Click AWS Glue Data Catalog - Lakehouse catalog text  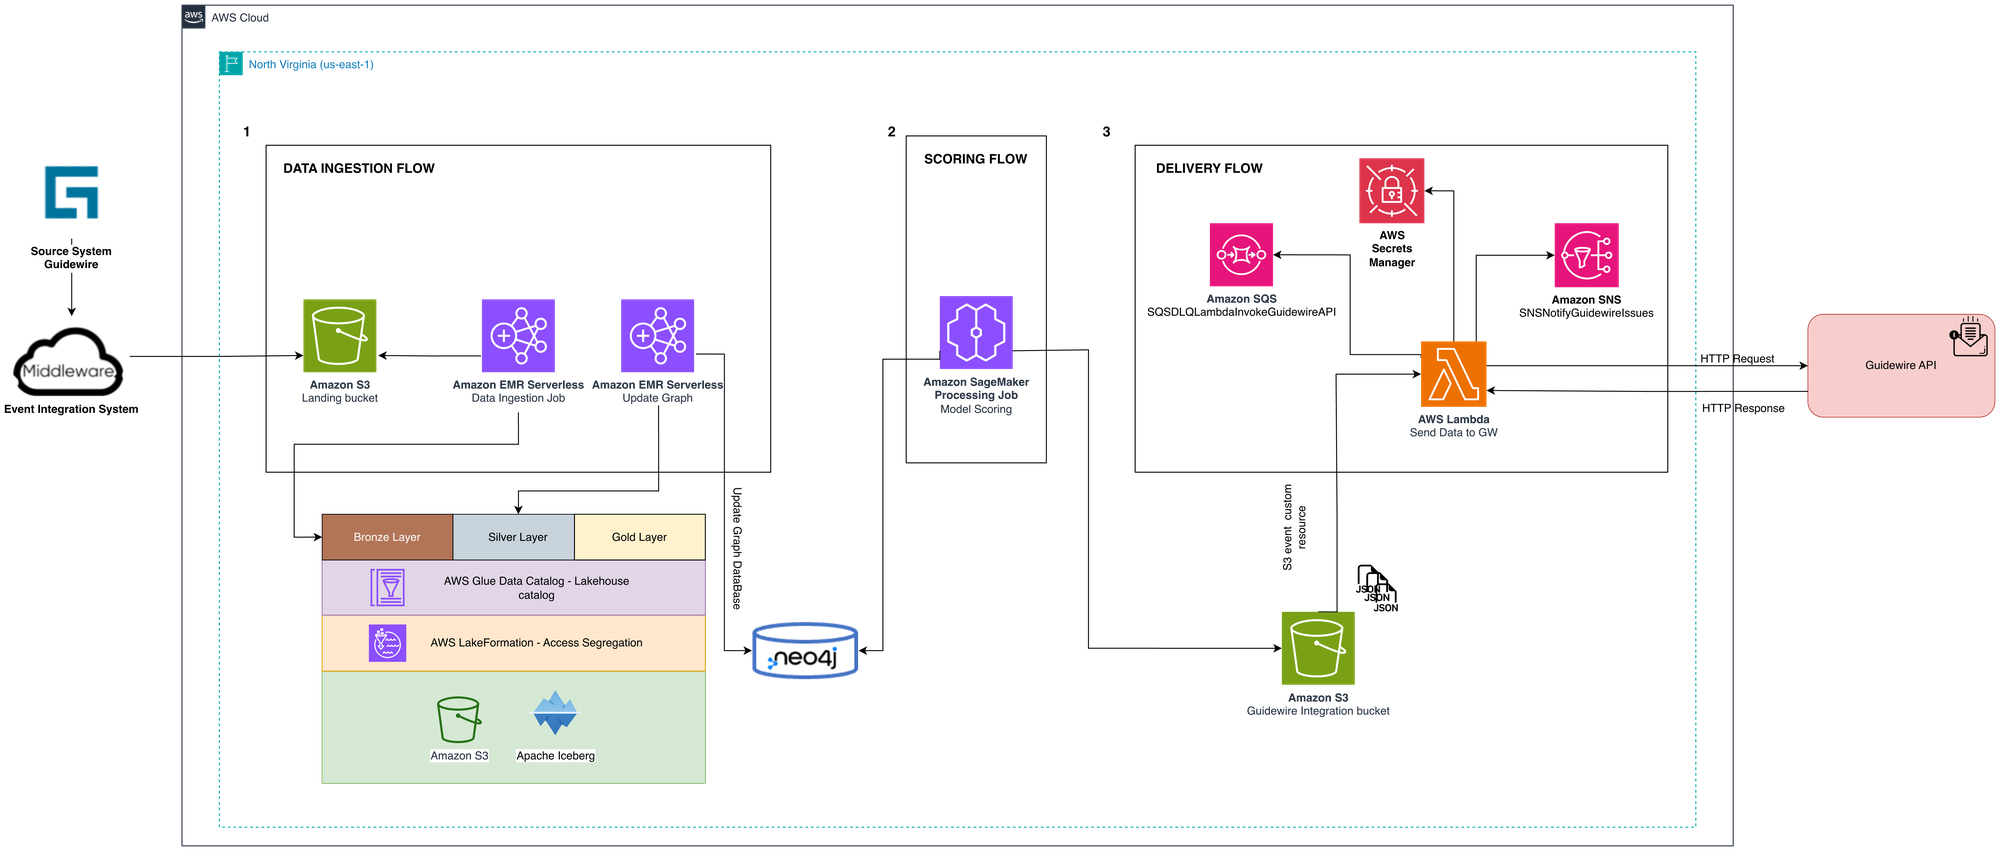(536, 588)
